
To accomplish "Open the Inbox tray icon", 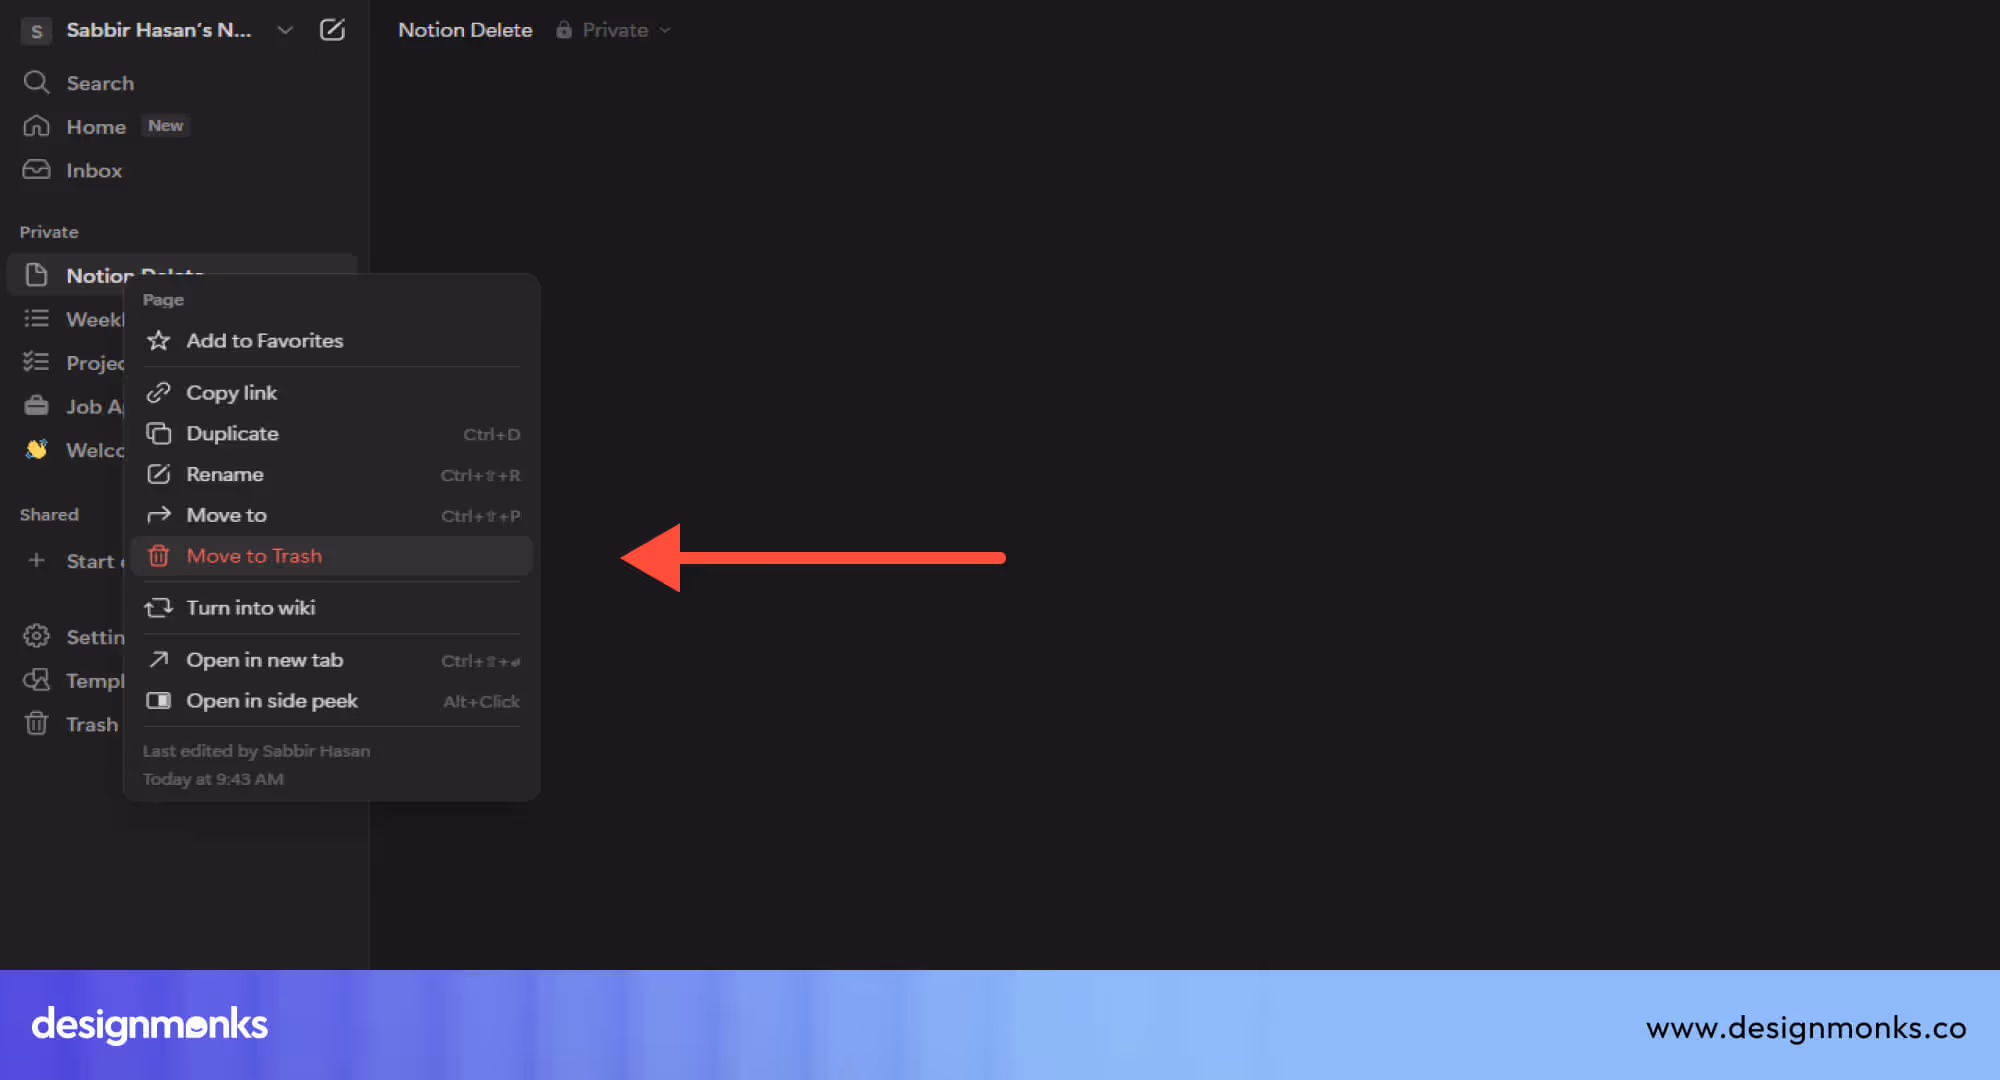I will 36,170.
